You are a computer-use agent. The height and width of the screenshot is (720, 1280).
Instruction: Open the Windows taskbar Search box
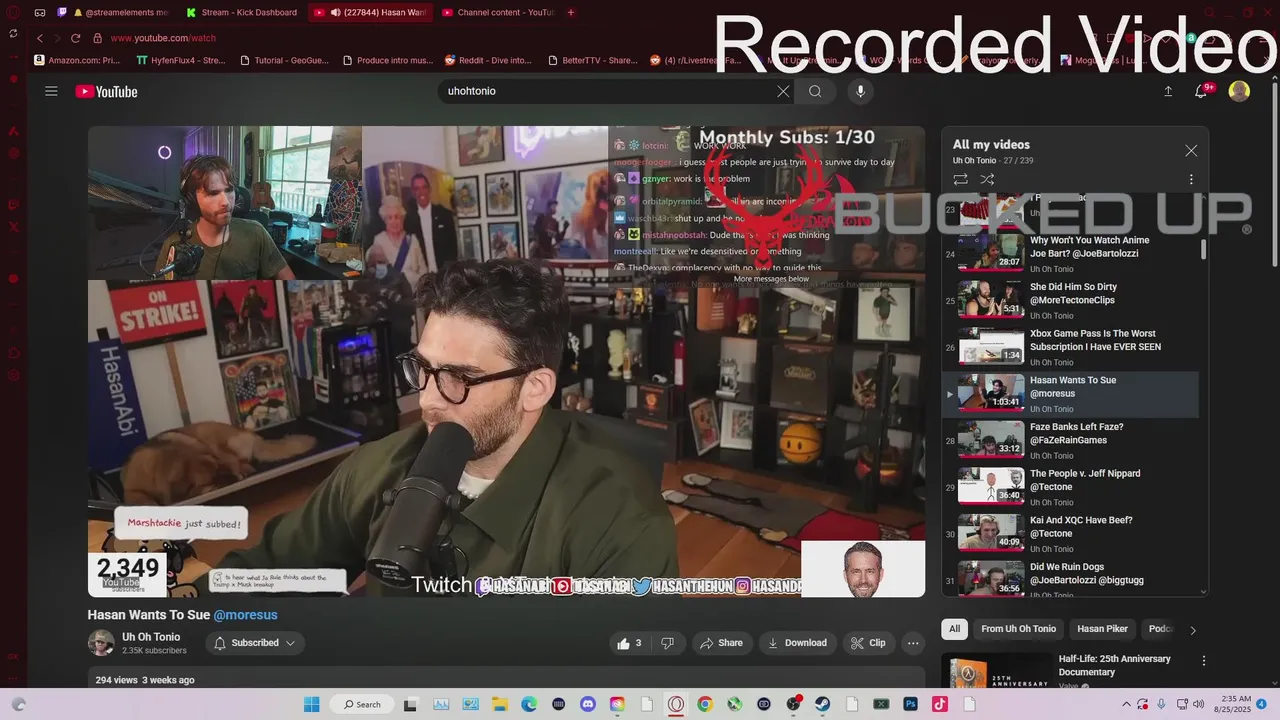[363, 704]
